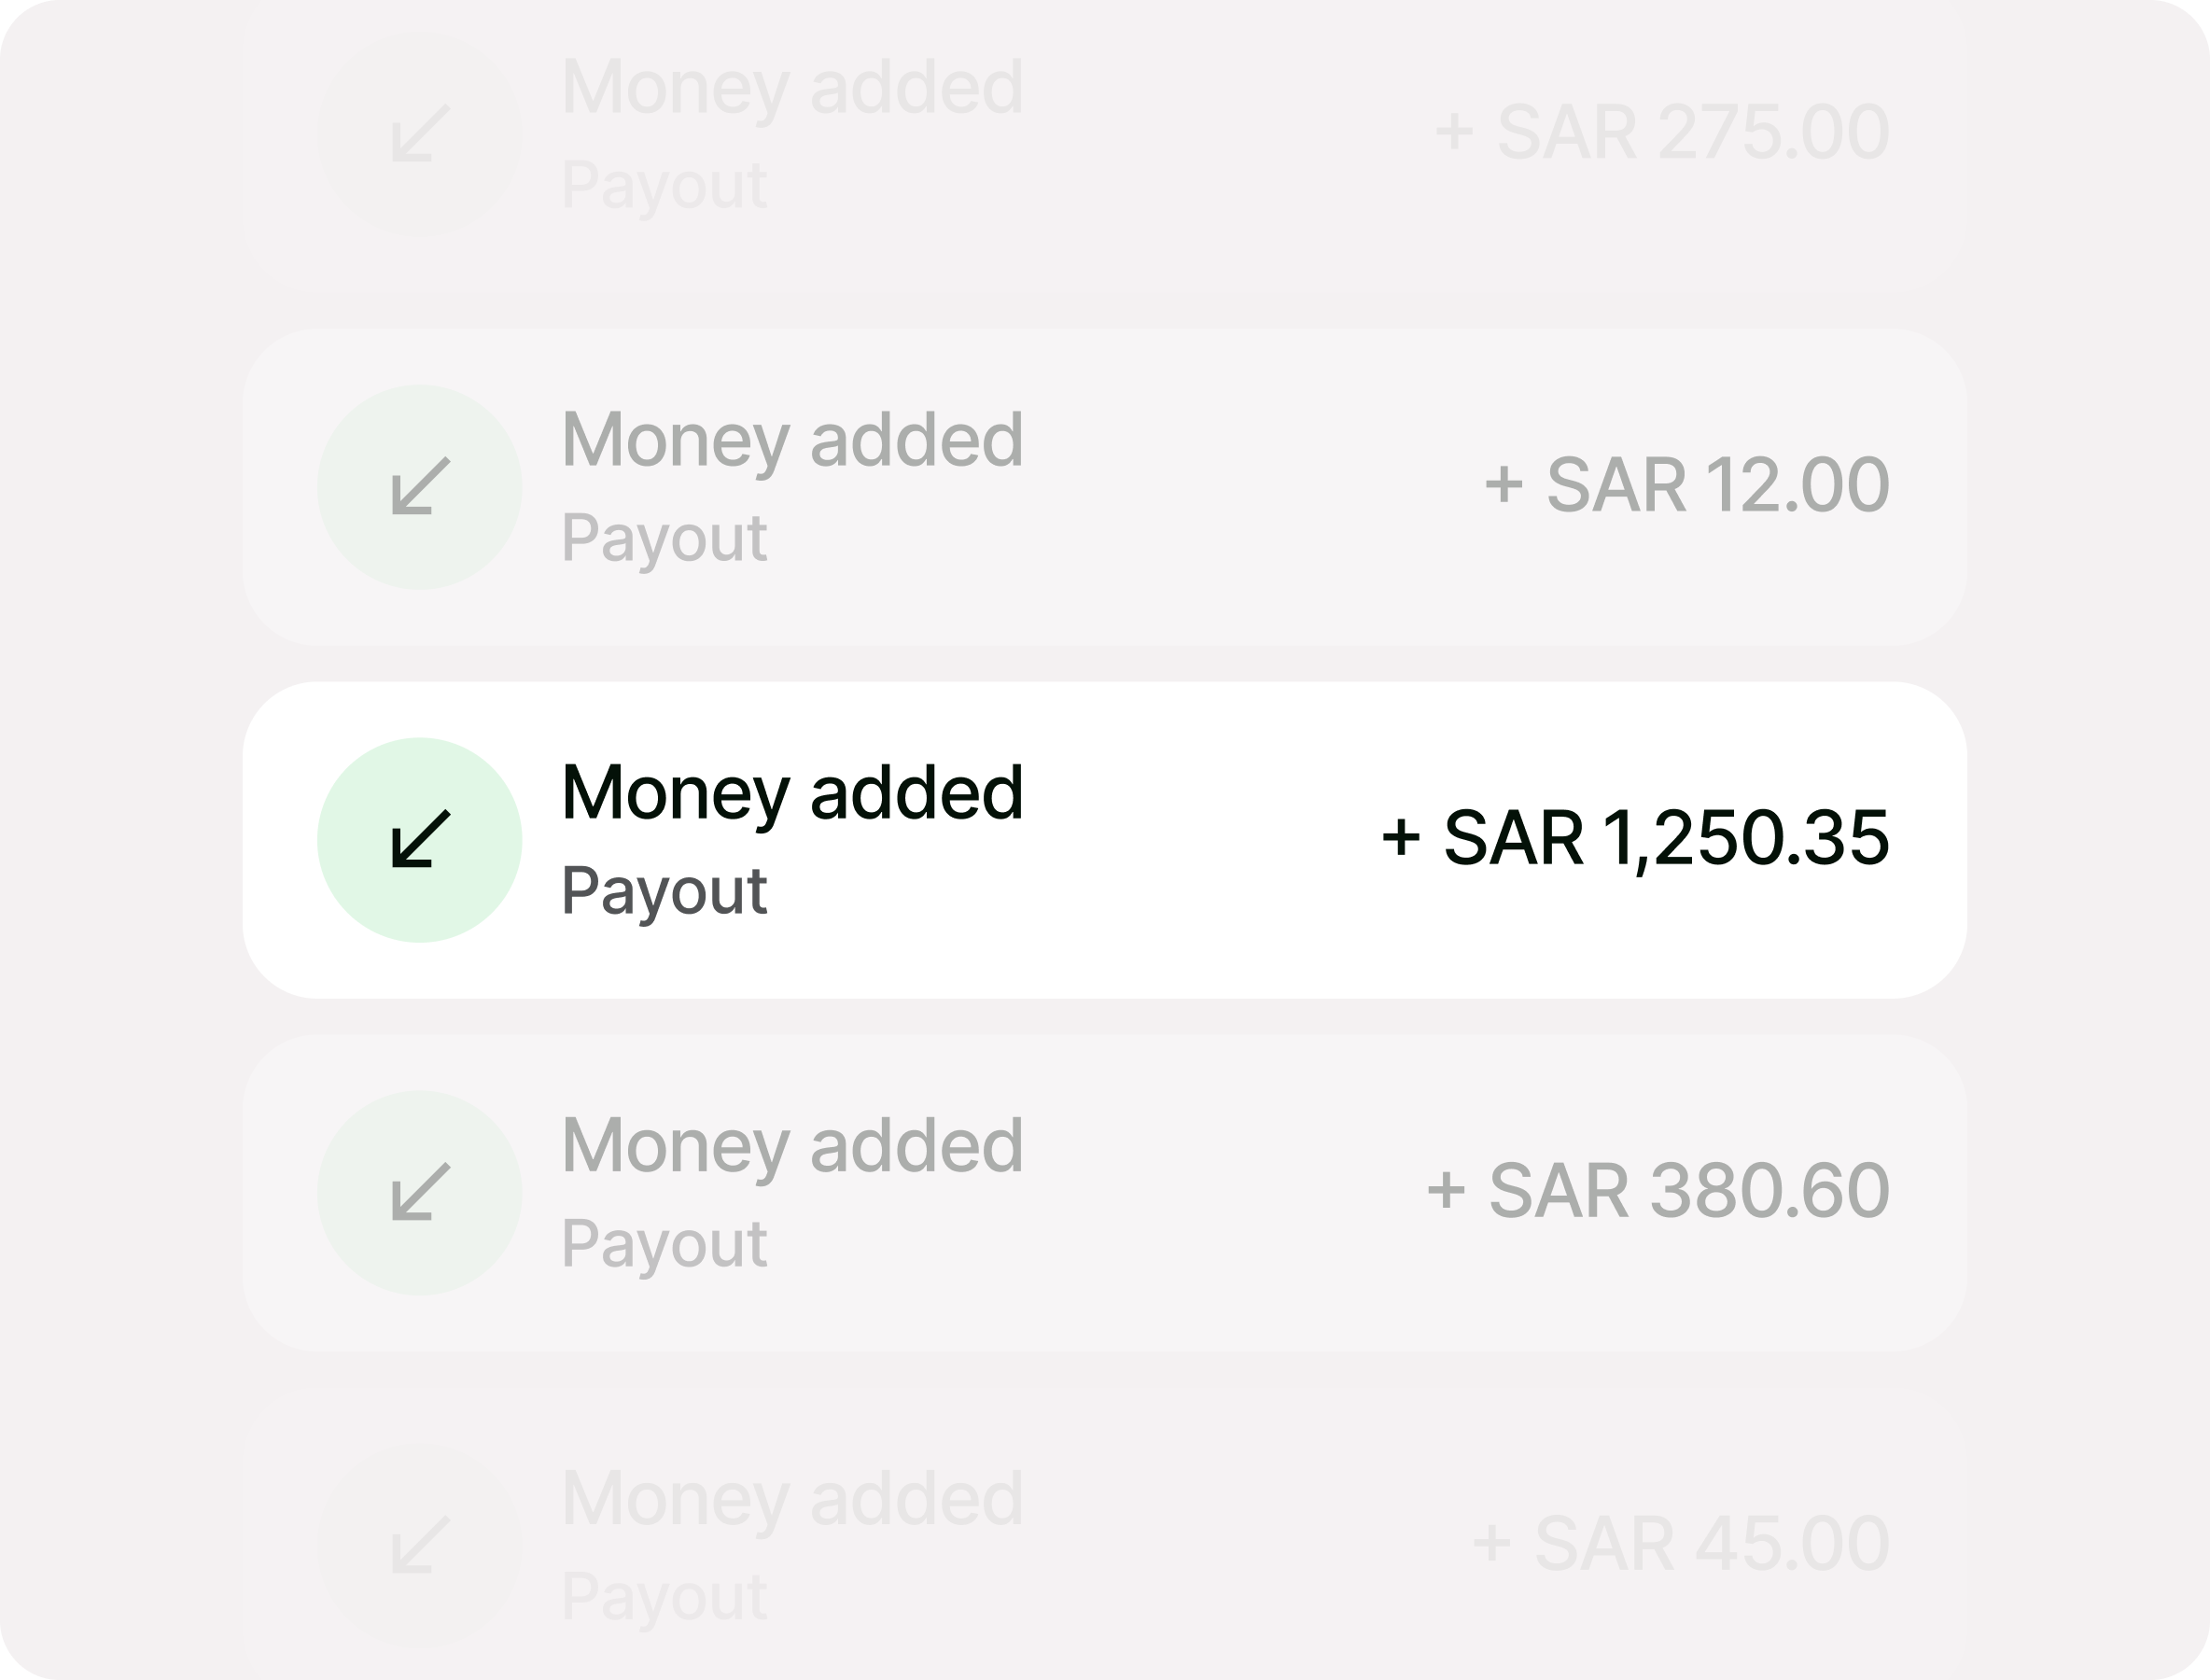The image size is (2210, 1680).
Task: Click the arrow icon beside SAR 12.00
Action: 420,487
